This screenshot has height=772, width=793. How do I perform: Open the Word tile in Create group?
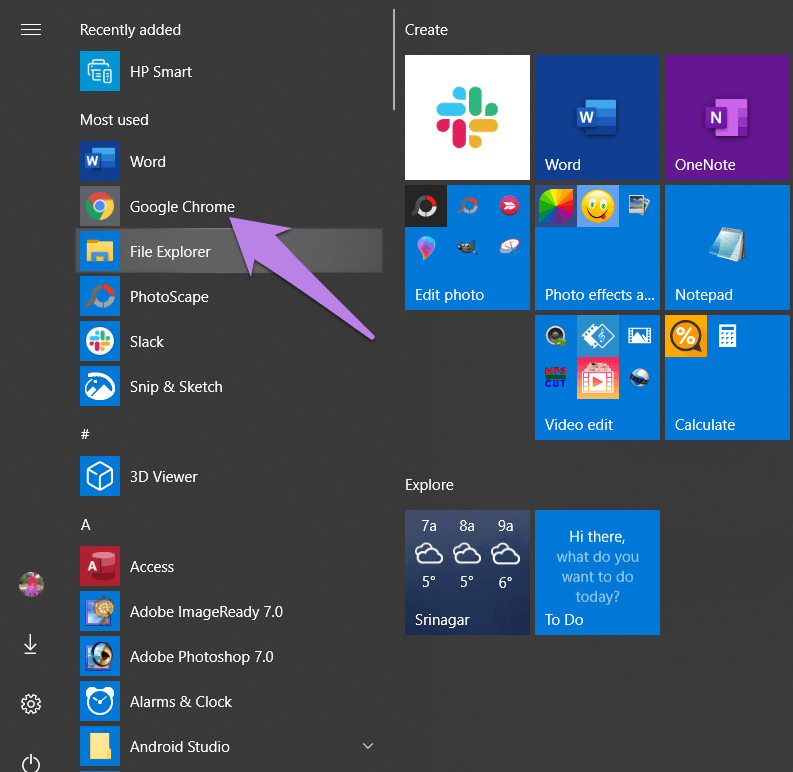[x=597, y=117]
